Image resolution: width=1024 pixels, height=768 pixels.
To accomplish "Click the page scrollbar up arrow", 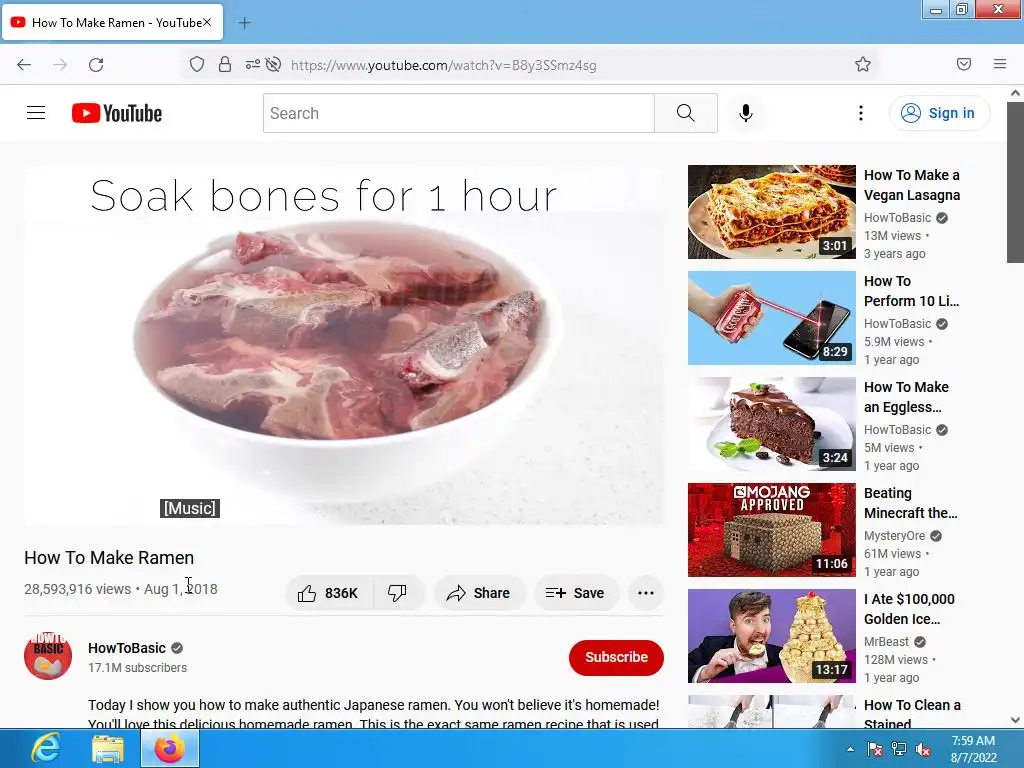I will click(x=1015, y=93).
